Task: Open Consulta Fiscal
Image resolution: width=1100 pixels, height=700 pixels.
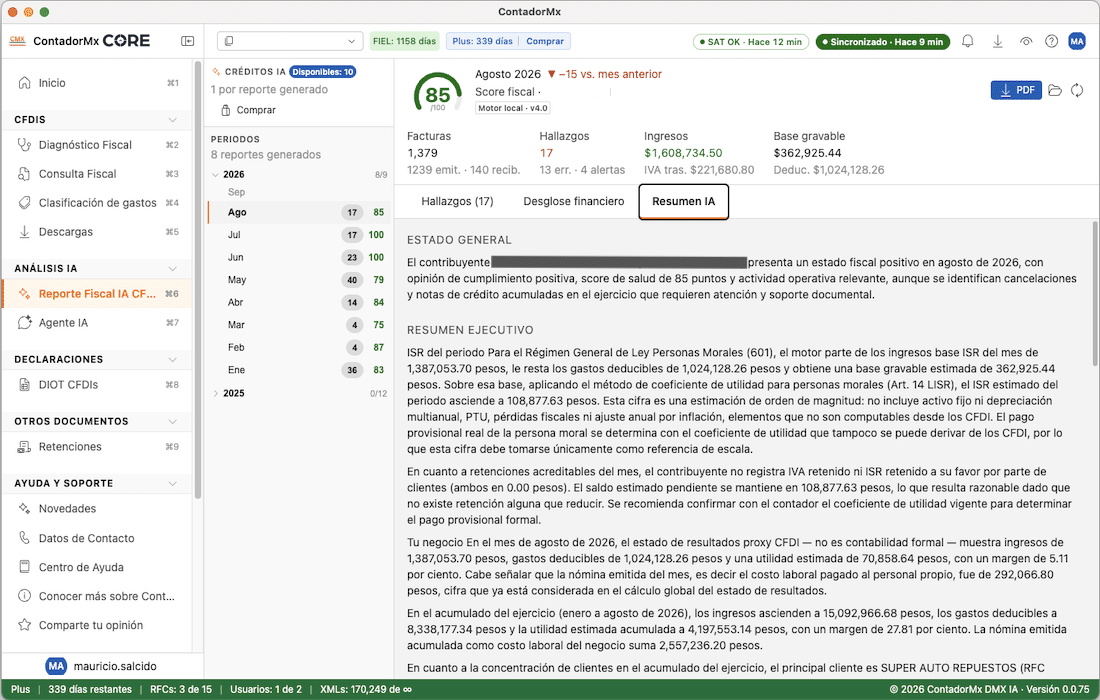Action: 97,174
